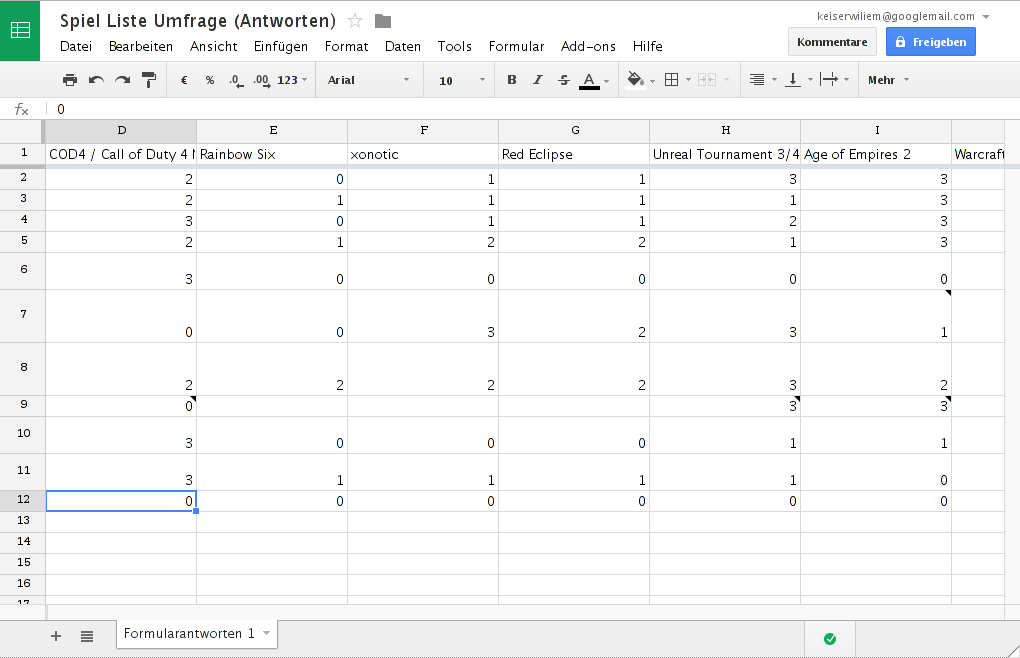Open the Tools menu
1020x658 pixels.
(455, 46)
